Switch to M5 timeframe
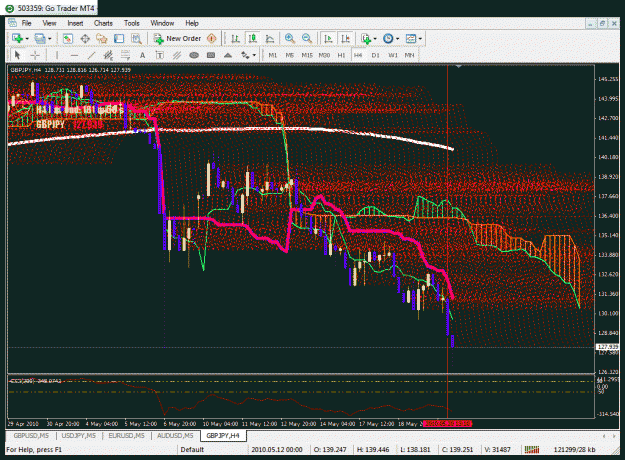 pos(290,55)
